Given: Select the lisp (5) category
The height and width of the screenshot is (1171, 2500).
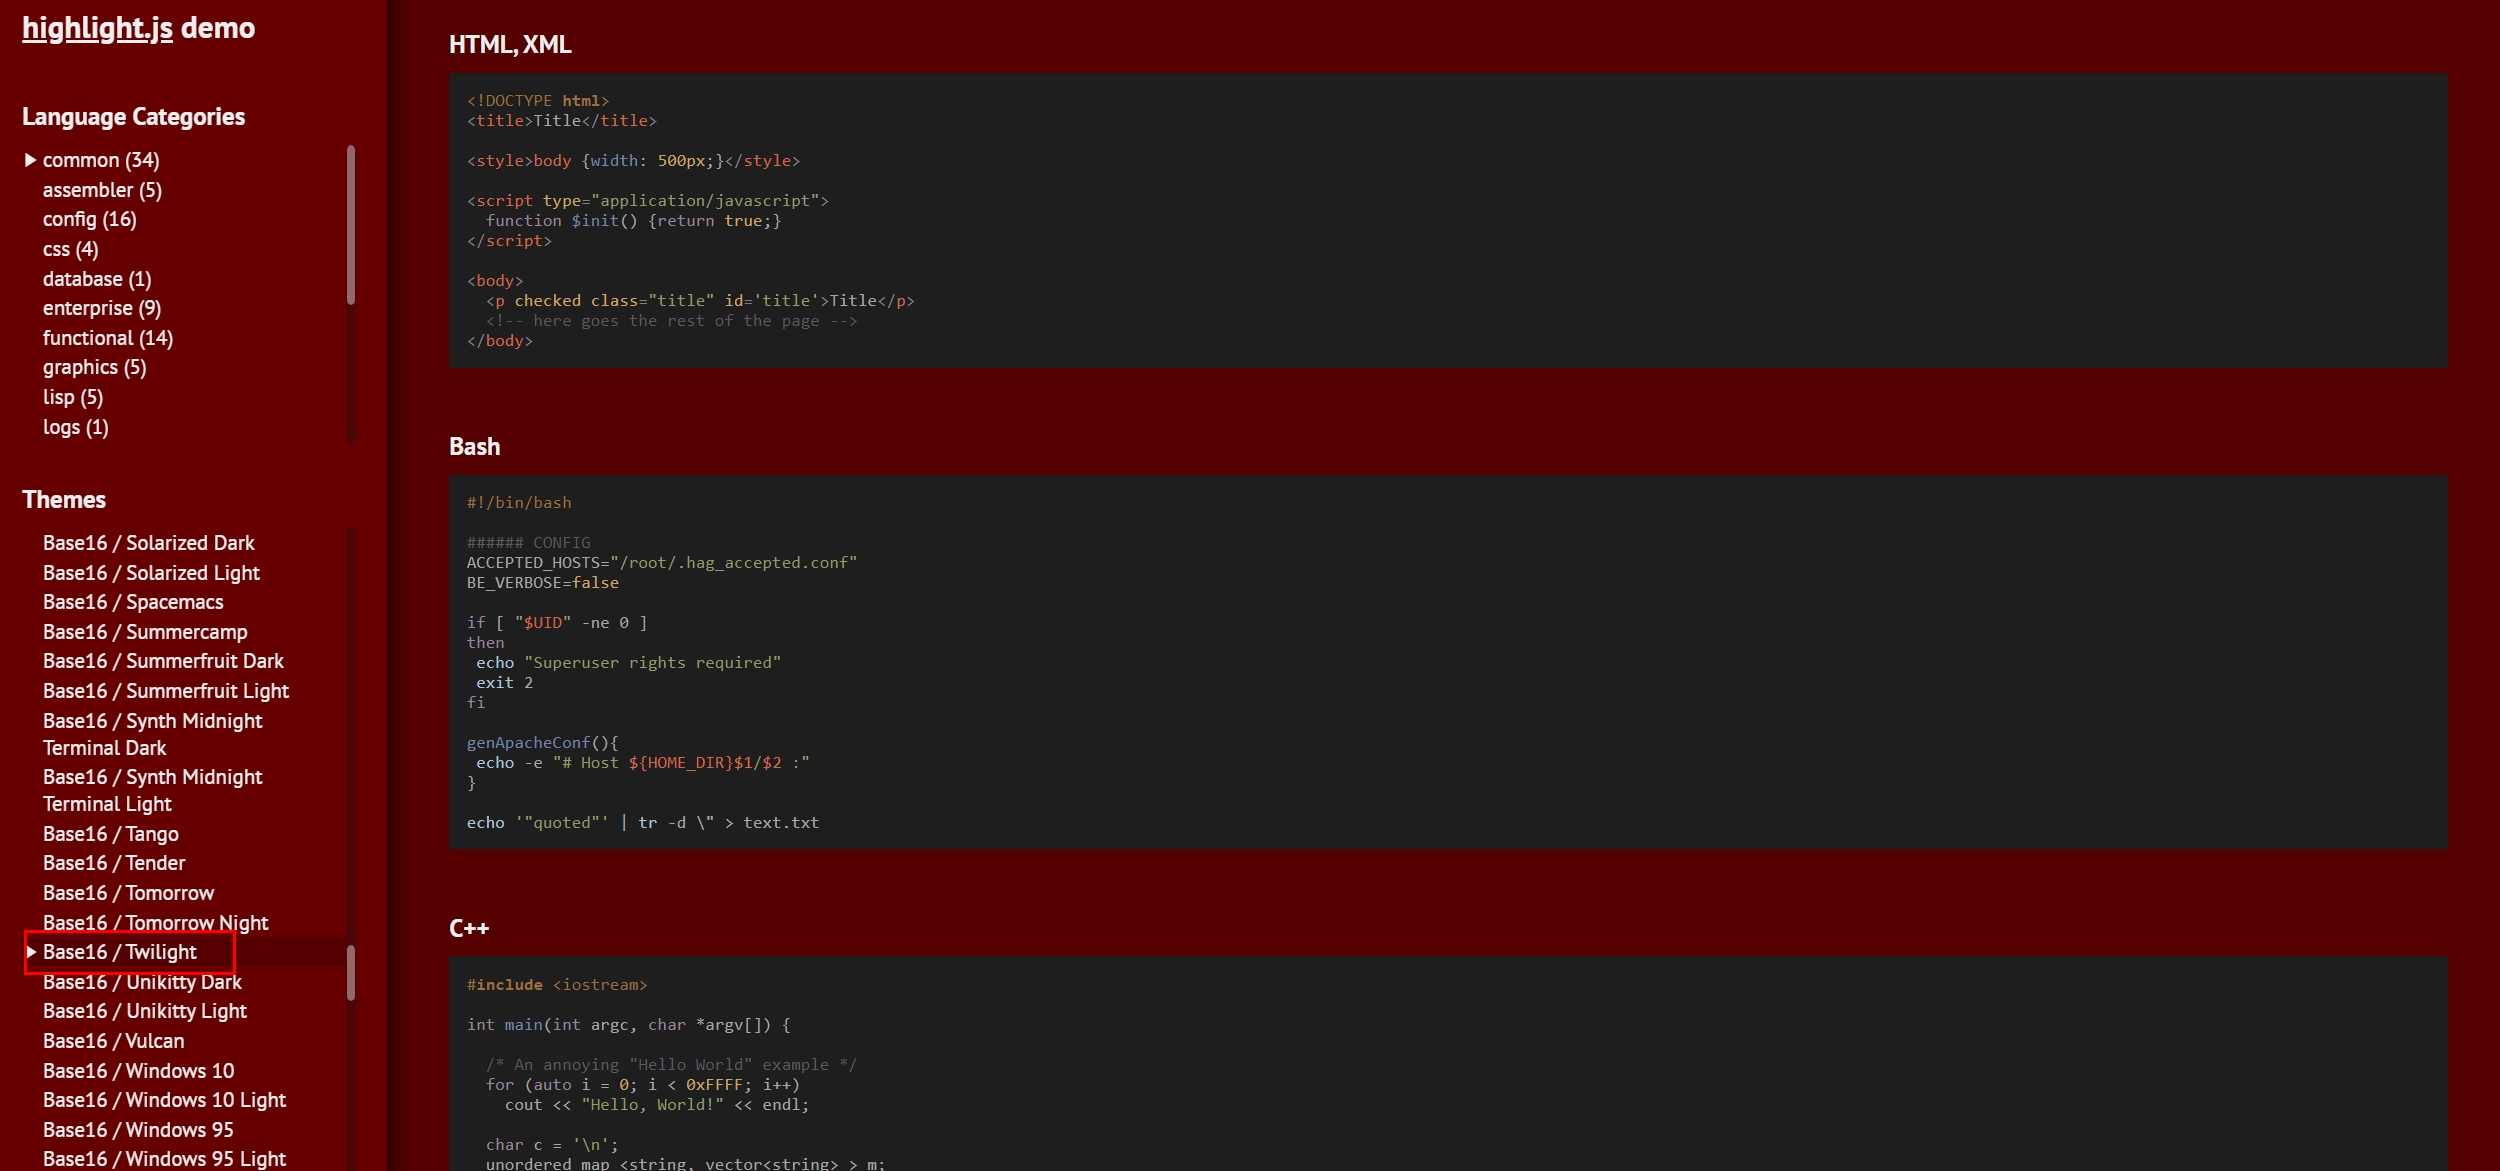Looking at the screenshot, I should (72, 397).
